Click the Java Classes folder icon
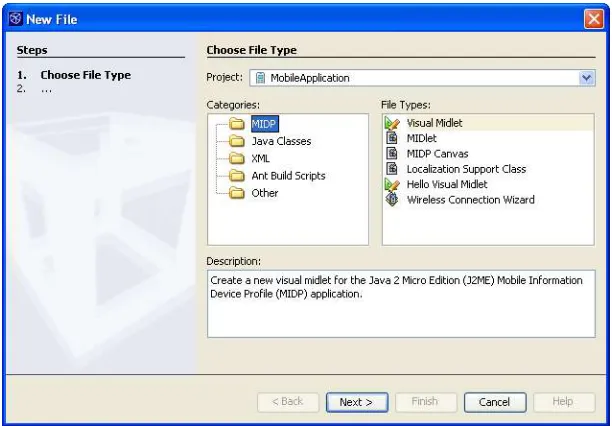612x426 pixels. (x=237, y=141)
